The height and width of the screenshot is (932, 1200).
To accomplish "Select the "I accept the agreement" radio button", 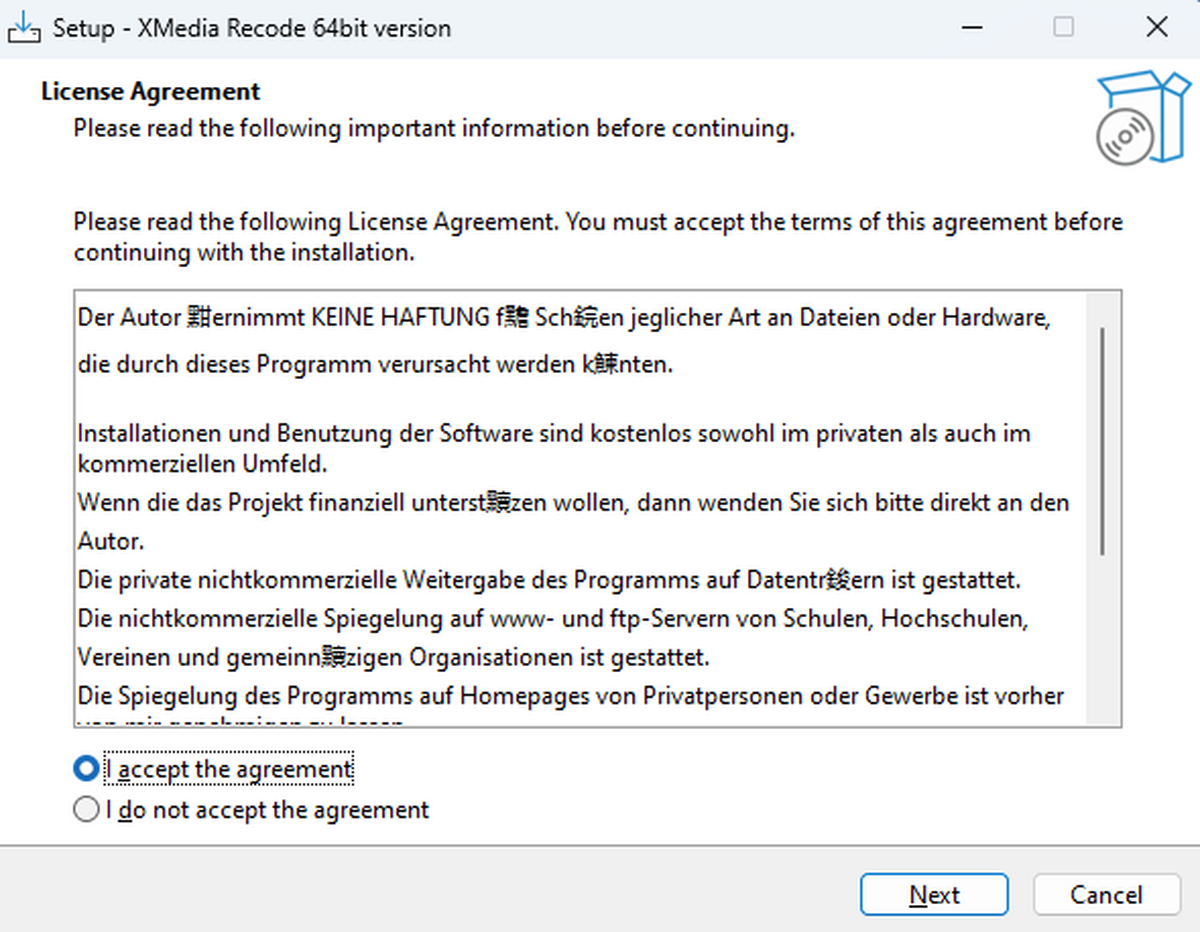I will click(87, 769).
